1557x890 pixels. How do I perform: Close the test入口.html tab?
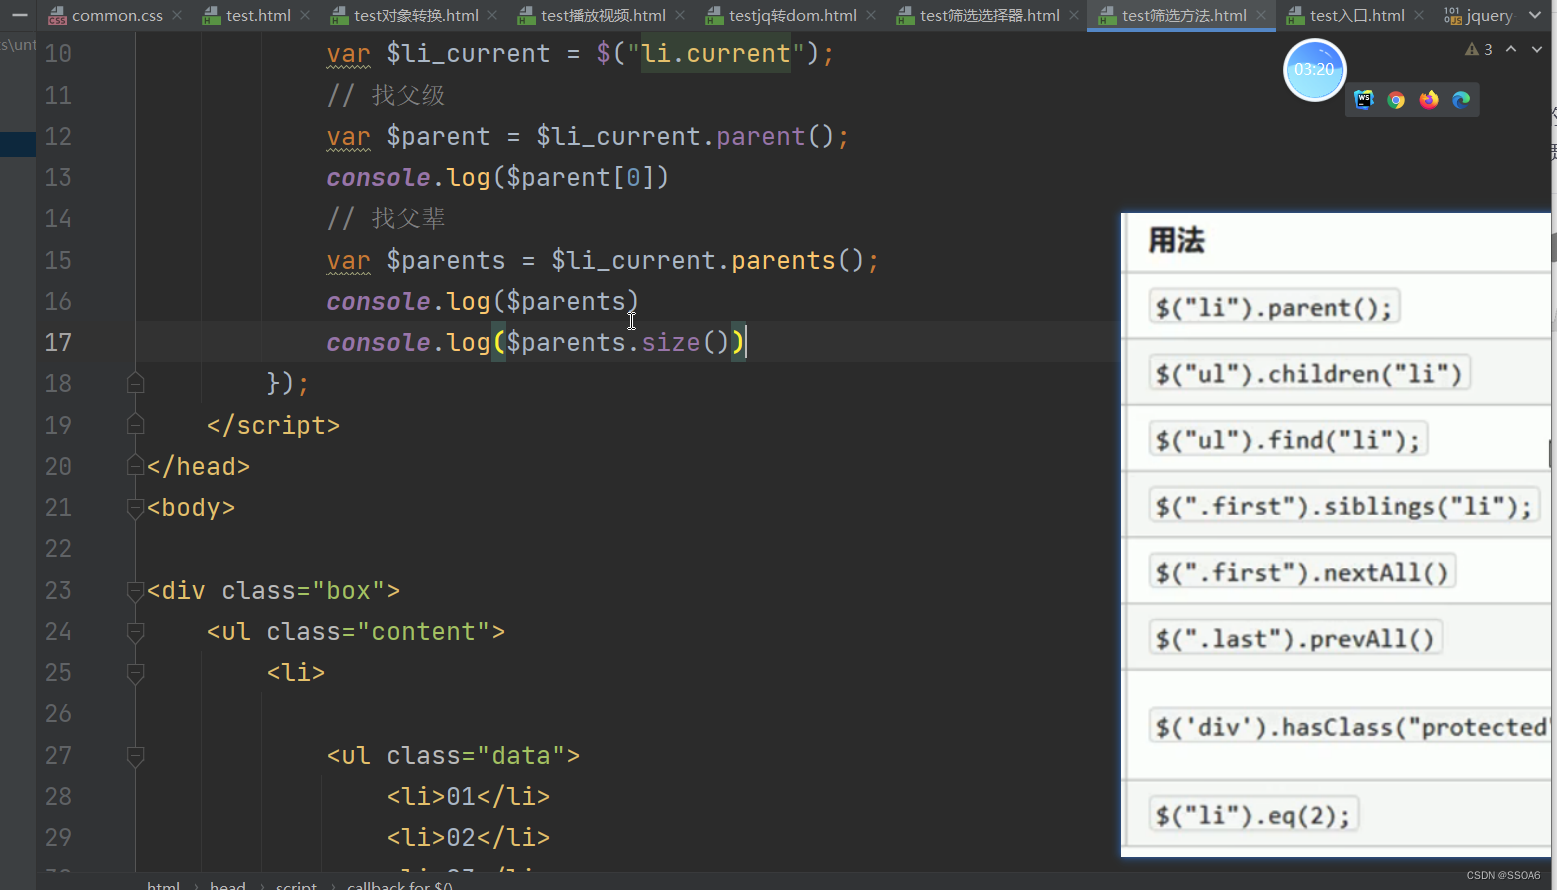pos(1419,15)
